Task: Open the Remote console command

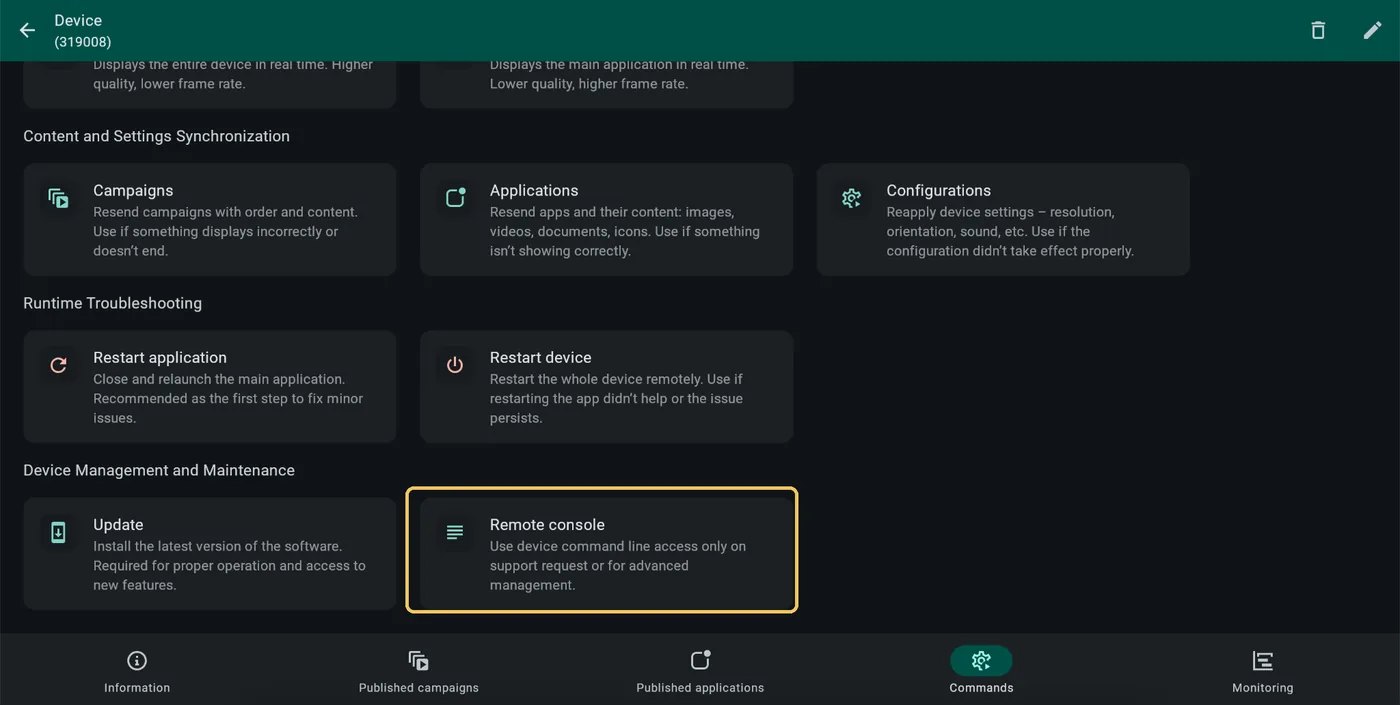Action: 606,554
